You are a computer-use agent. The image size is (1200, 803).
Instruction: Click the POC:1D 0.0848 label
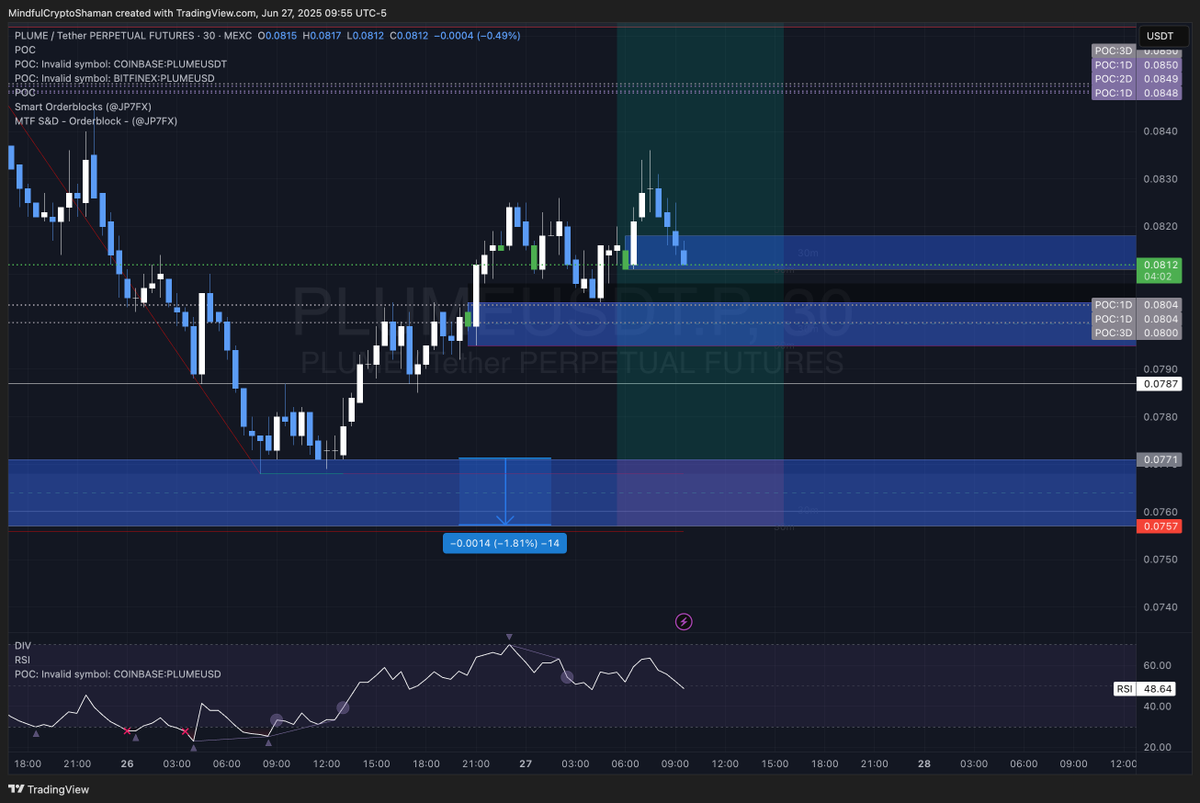point(1136,92)
